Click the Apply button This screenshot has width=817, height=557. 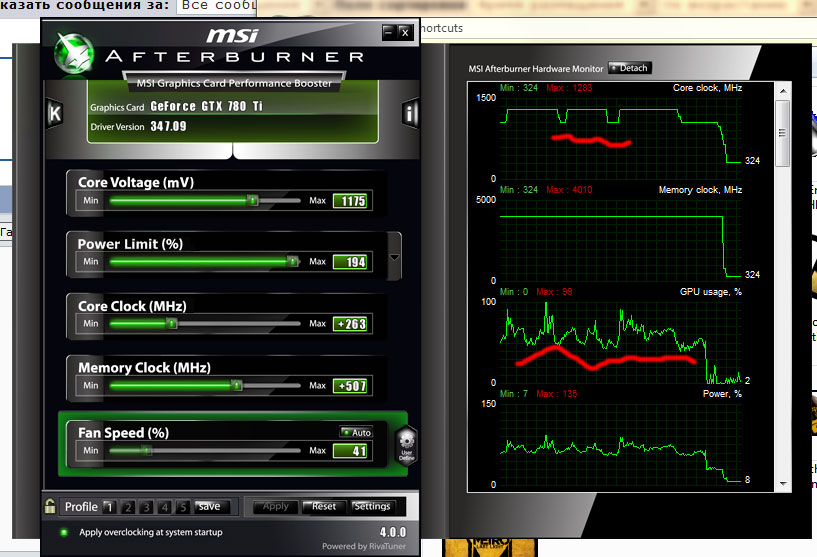click(275, 506)
